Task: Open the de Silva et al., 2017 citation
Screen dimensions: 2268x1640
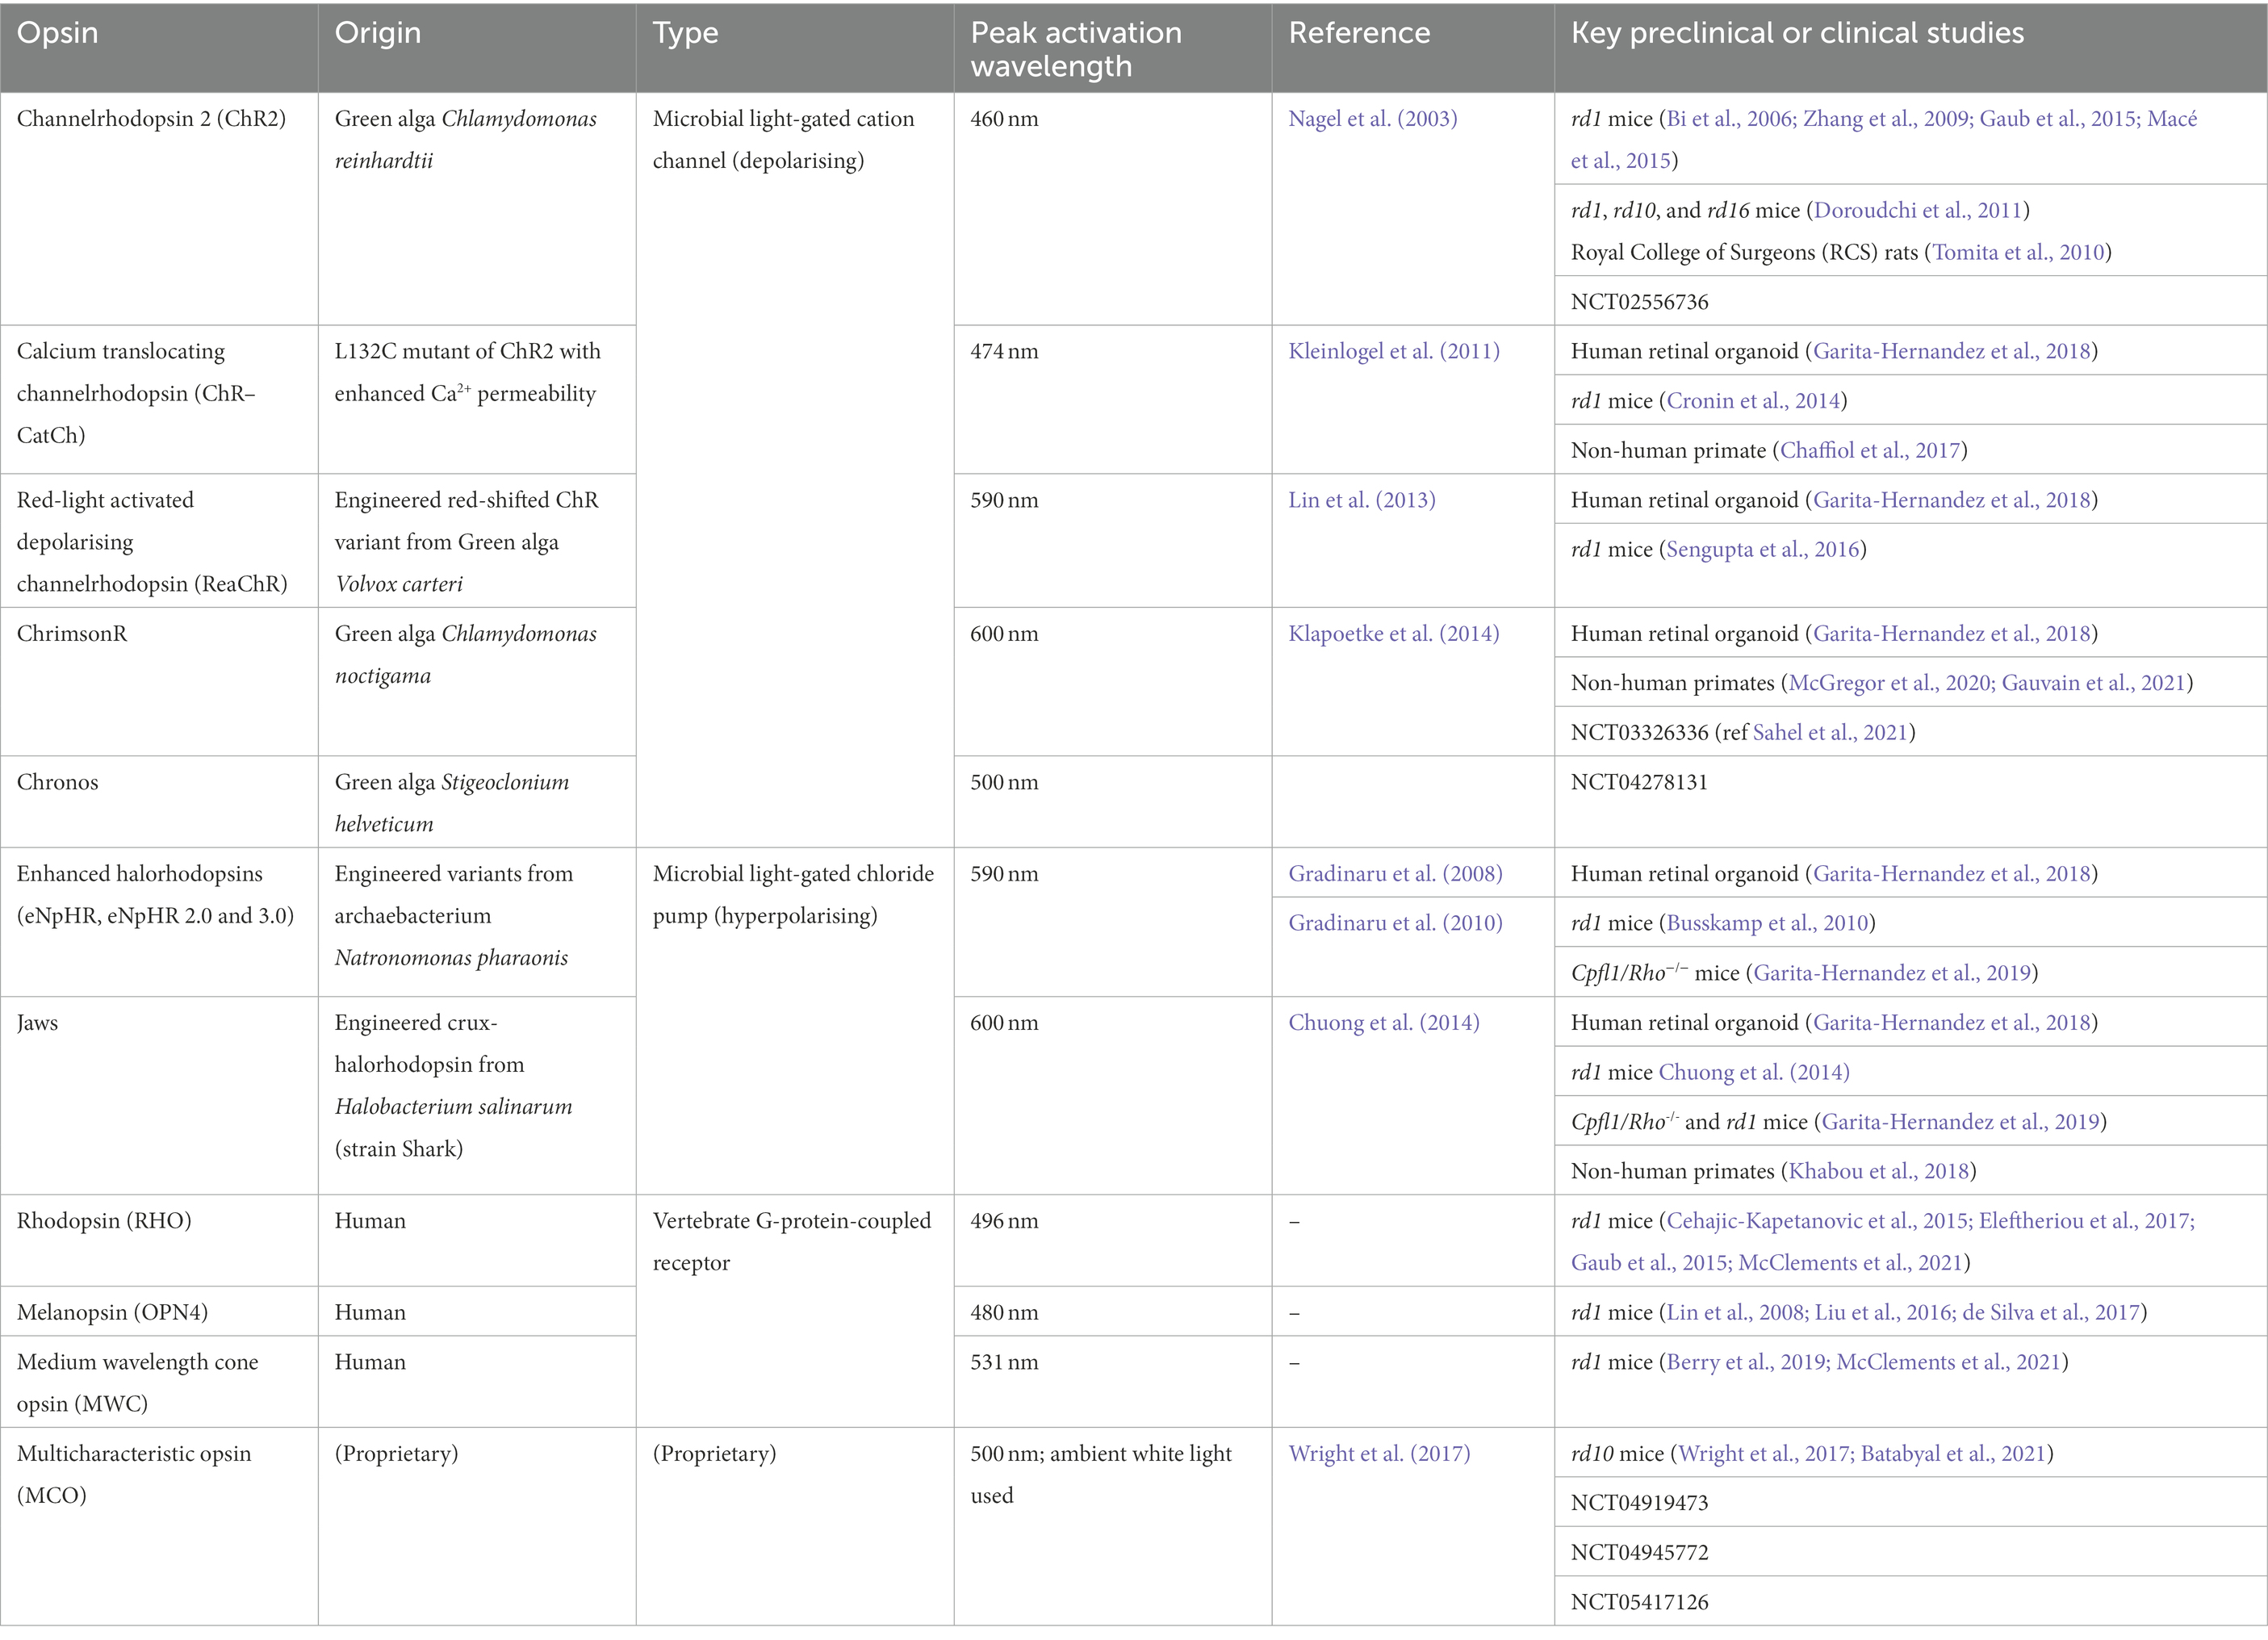Action: 2050,1313
